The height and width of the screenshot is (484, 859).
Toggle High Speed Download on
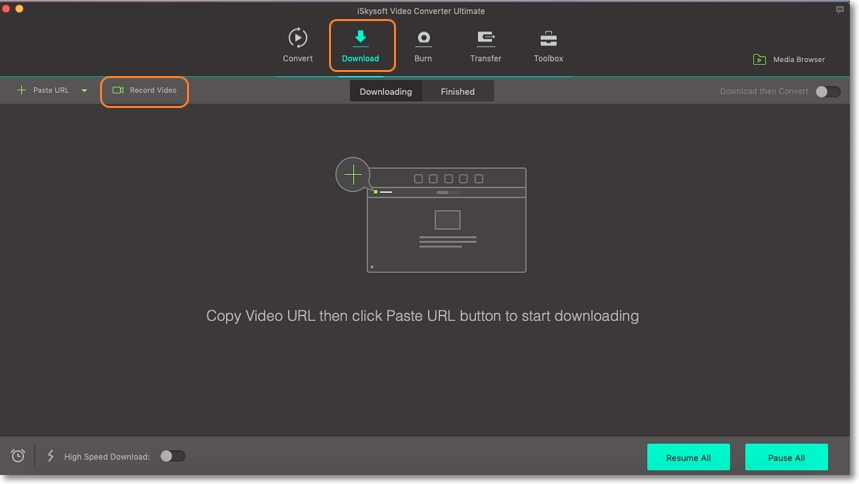click(172, 456)
